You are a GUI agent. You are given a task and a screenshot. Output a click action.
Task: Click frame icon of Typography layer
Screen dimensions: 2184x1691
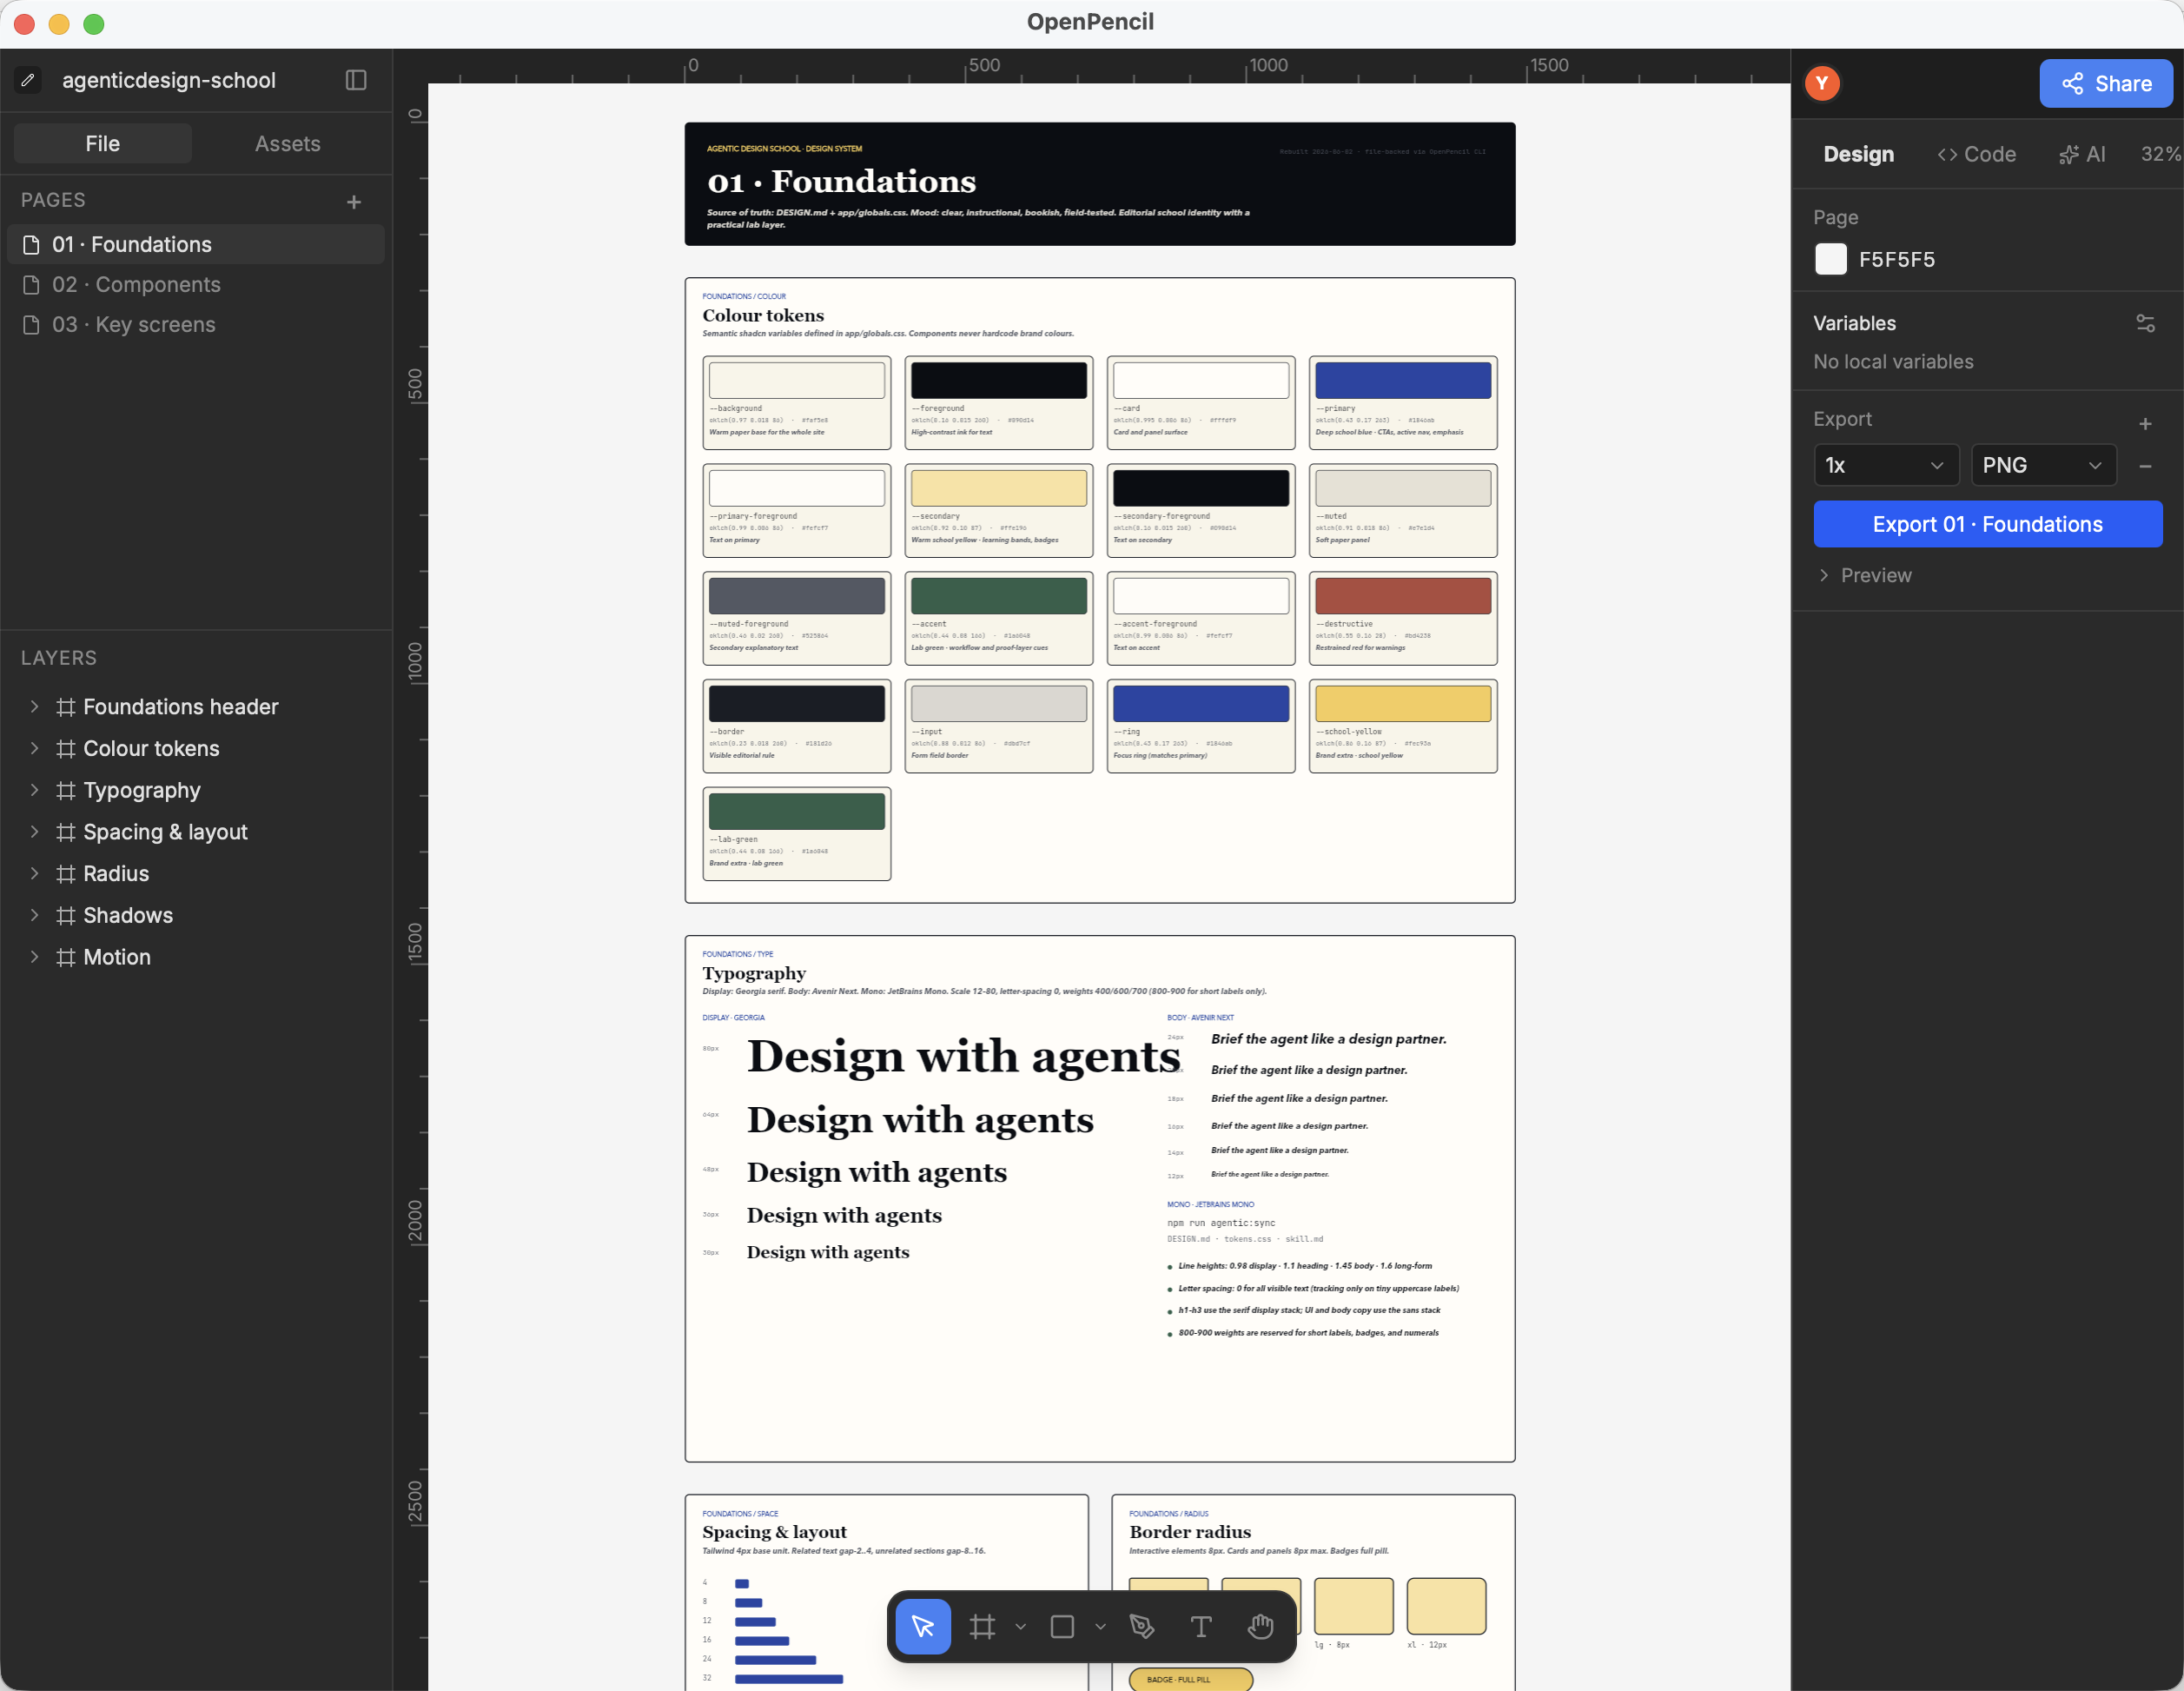coord(66,790)
